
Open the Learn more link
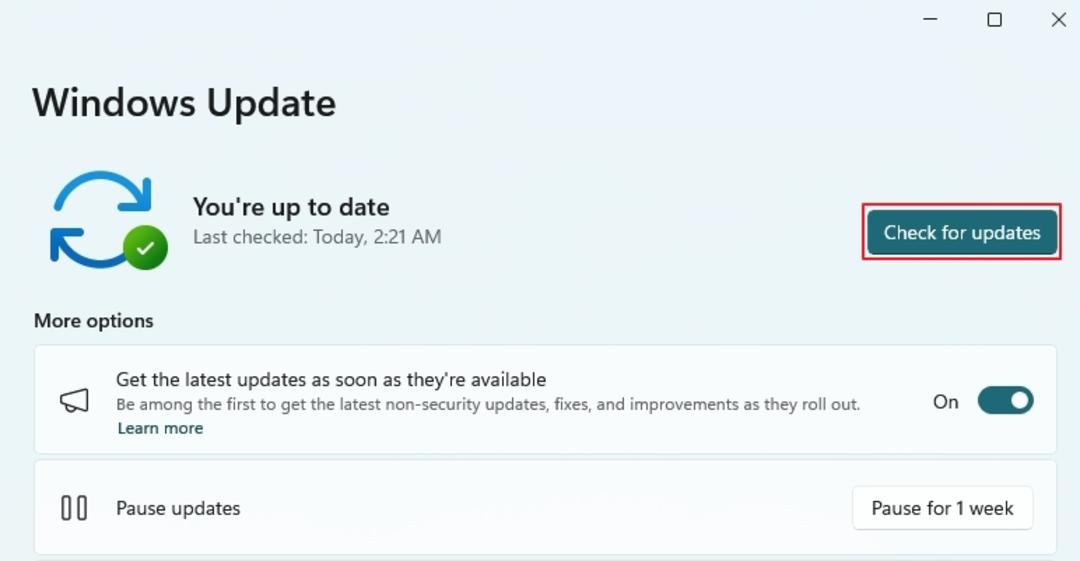pyautogui.click(x=160, y=428)
